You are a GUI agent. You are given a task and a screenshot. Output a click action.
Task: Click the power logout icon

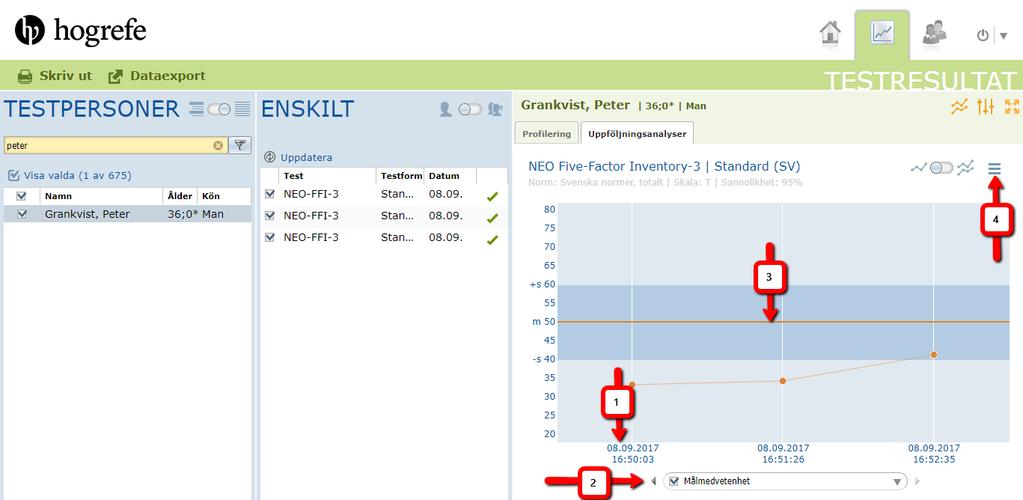point(983,35)
